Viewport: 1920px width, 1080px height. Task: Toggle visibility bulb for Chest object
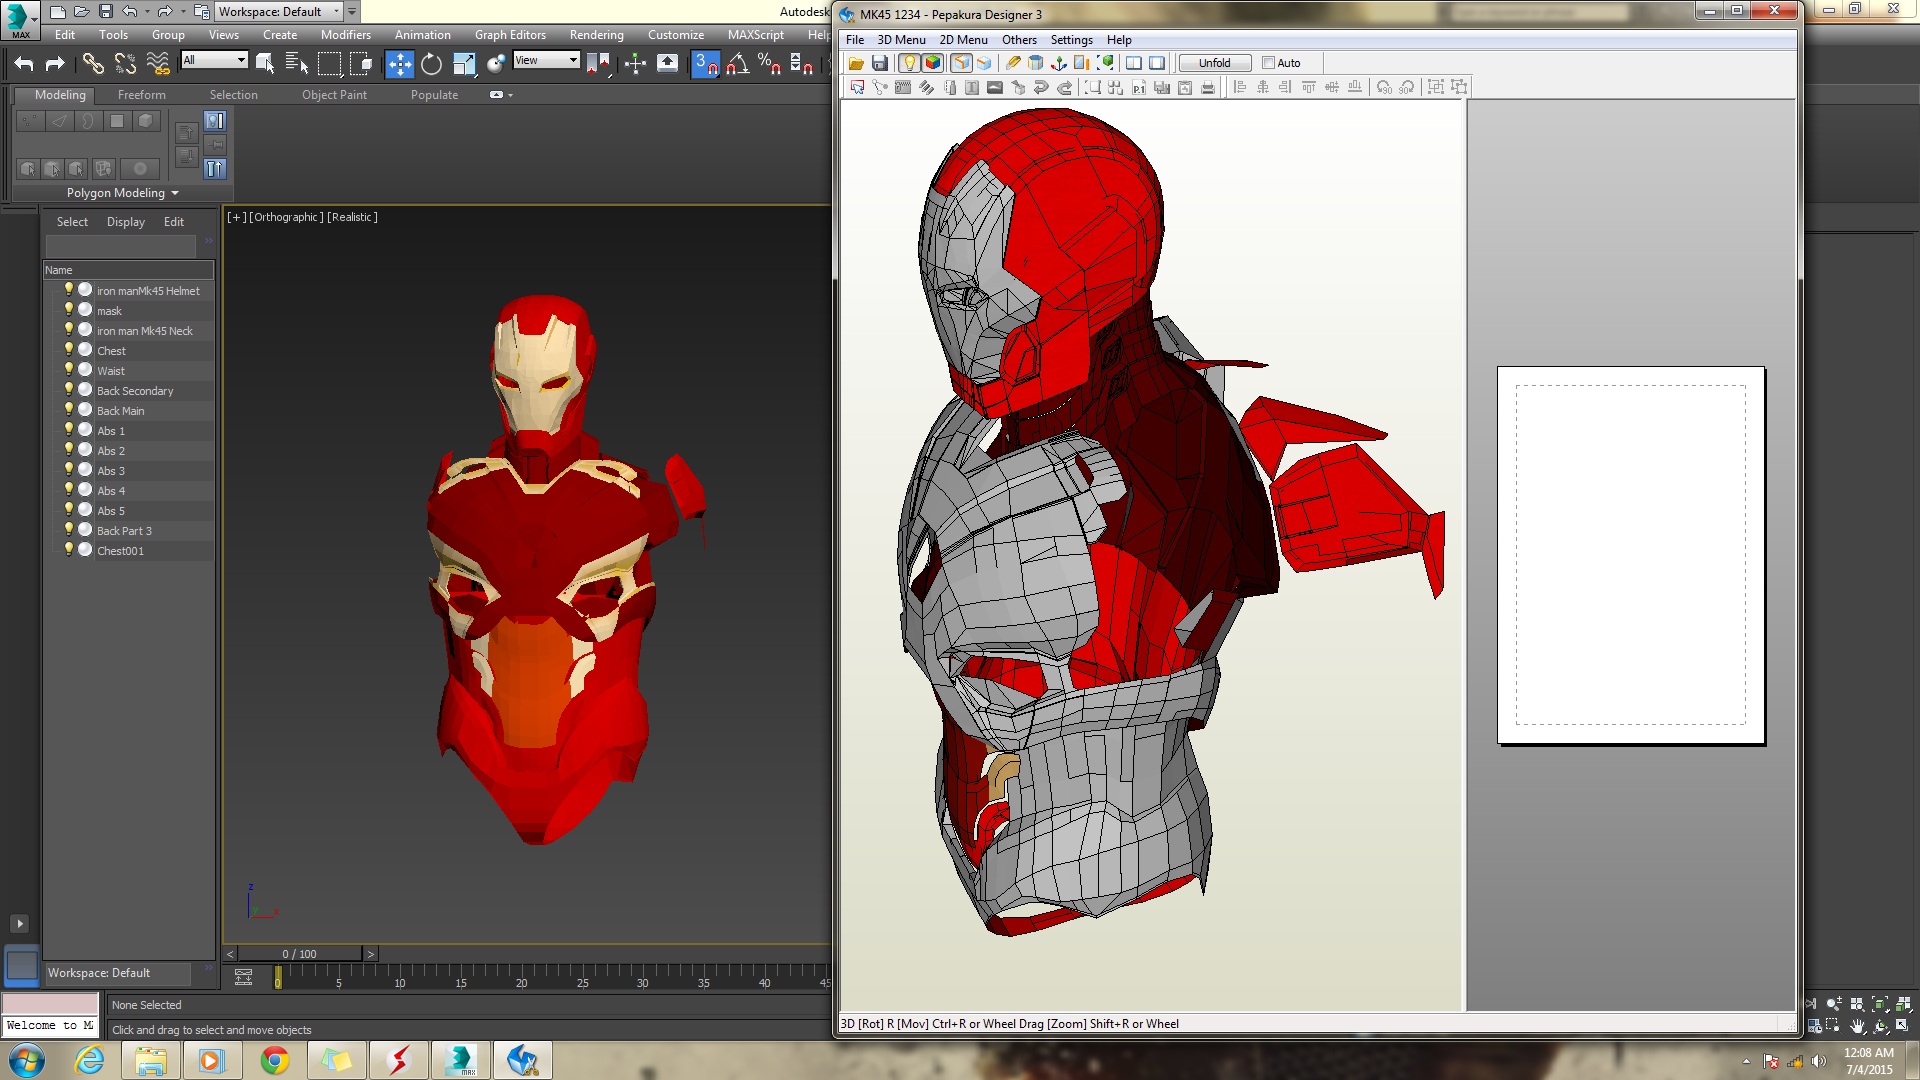click(x=69, y=349)
